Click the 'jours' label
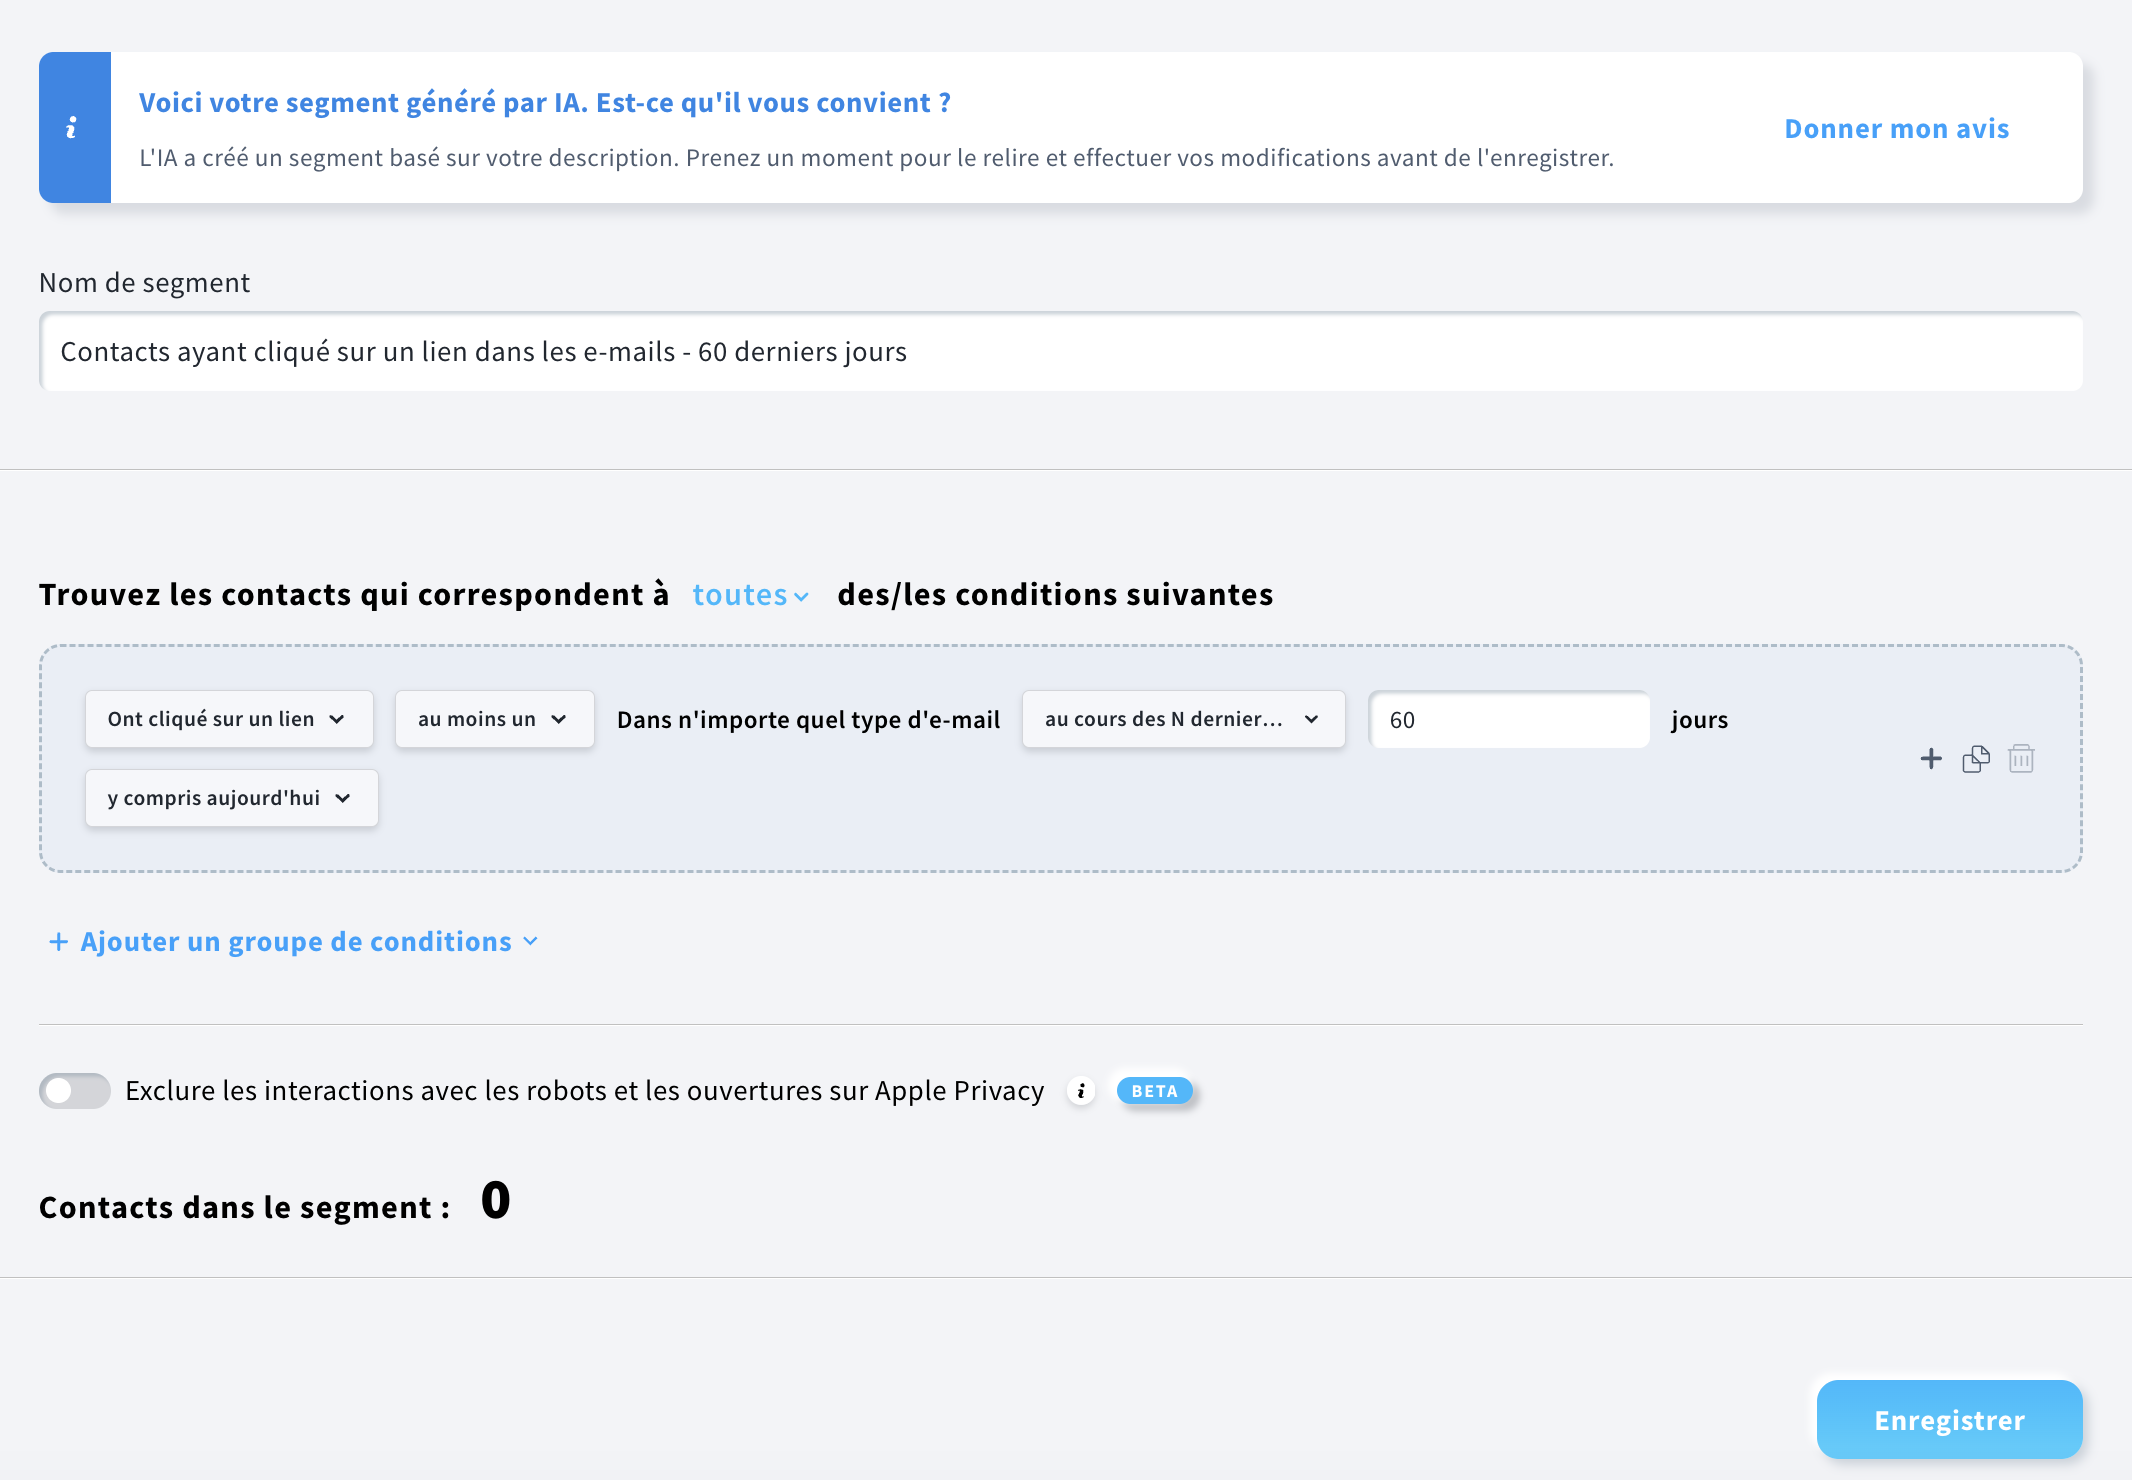Image resolution: width=2132 pixels, height=1480 pixels. pos(1700,720)
